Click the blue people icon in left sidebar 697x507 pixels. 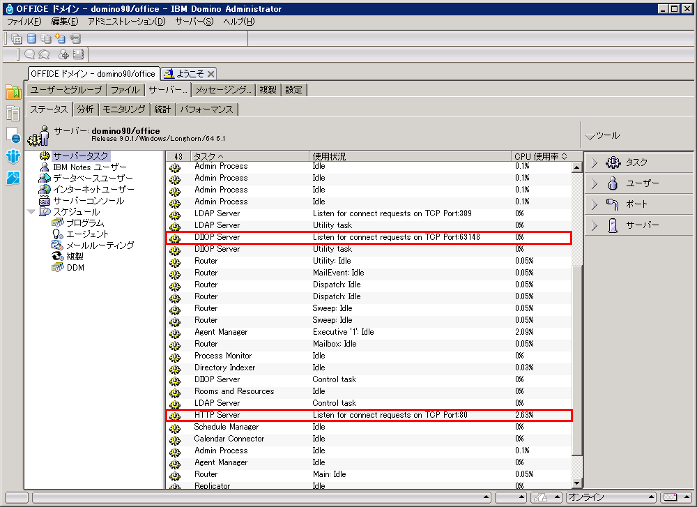pos(13,156)
